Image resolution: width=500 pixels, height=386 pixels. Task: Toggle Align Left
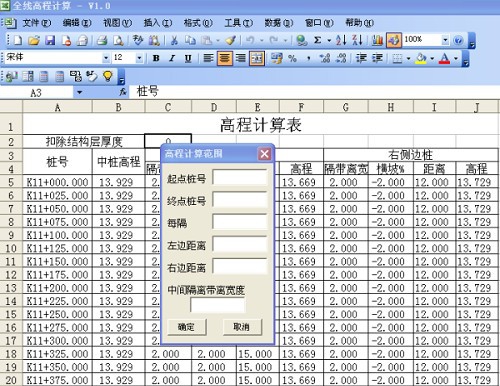coord(208,59)
